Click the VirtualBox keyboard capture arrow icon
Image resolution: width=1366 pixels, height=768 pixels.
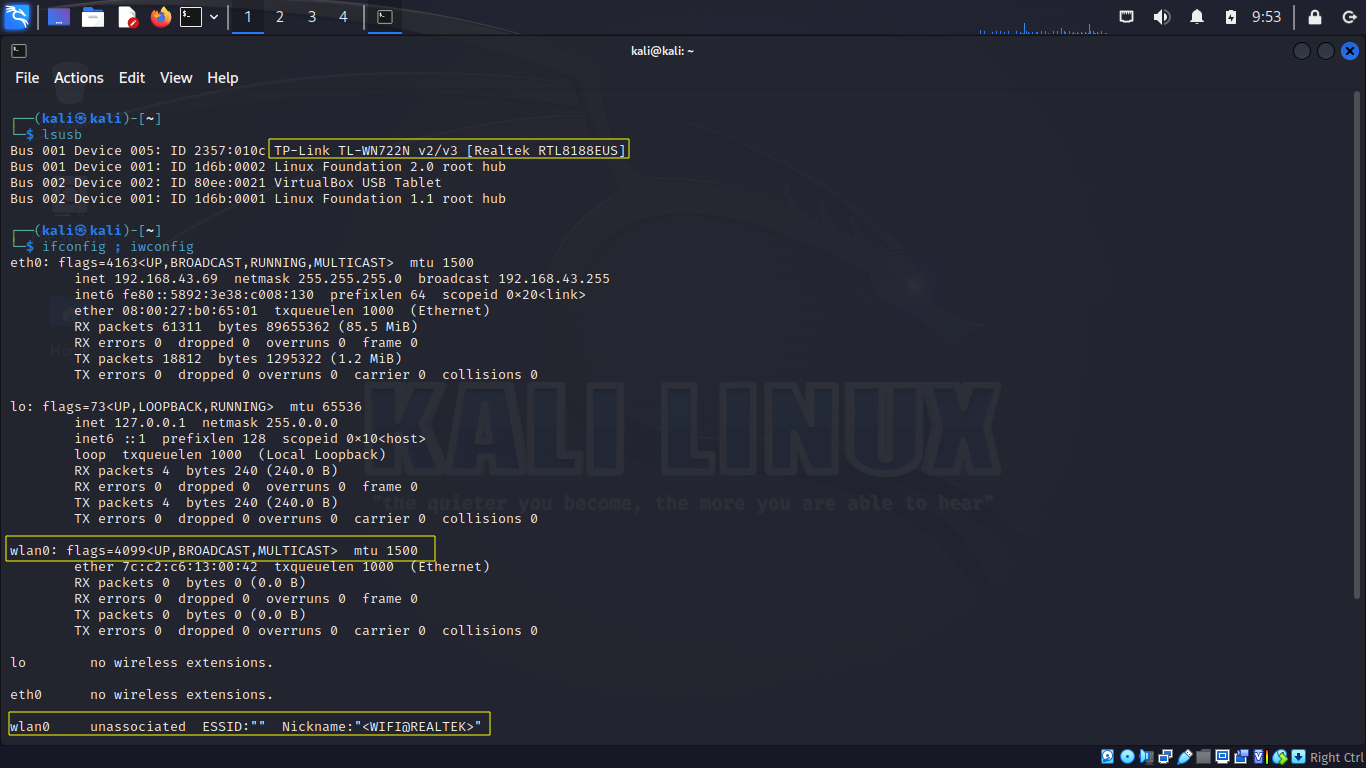[x=1298, y=757]
